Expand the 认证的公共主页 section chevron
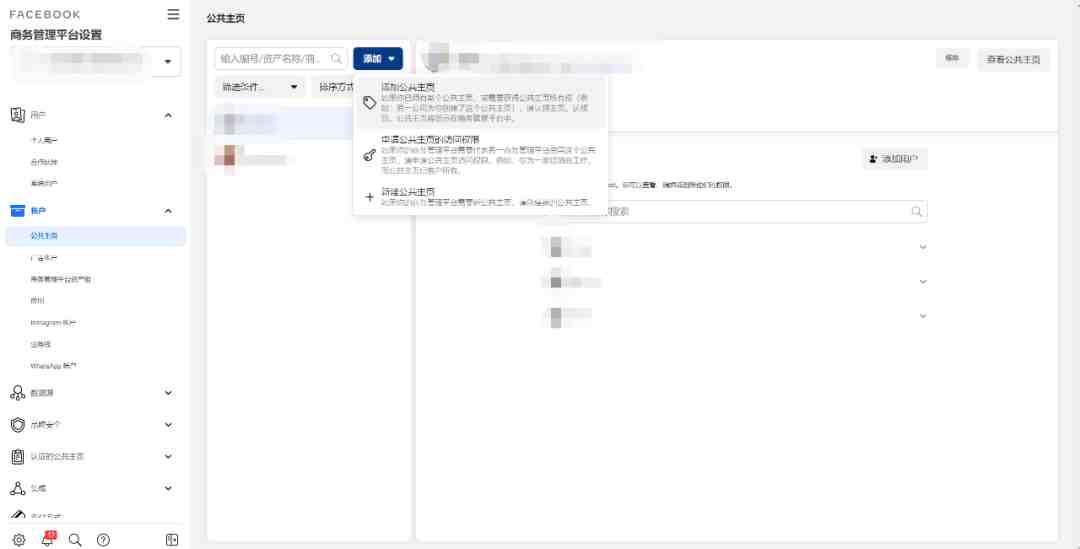 tap(168, 456)
